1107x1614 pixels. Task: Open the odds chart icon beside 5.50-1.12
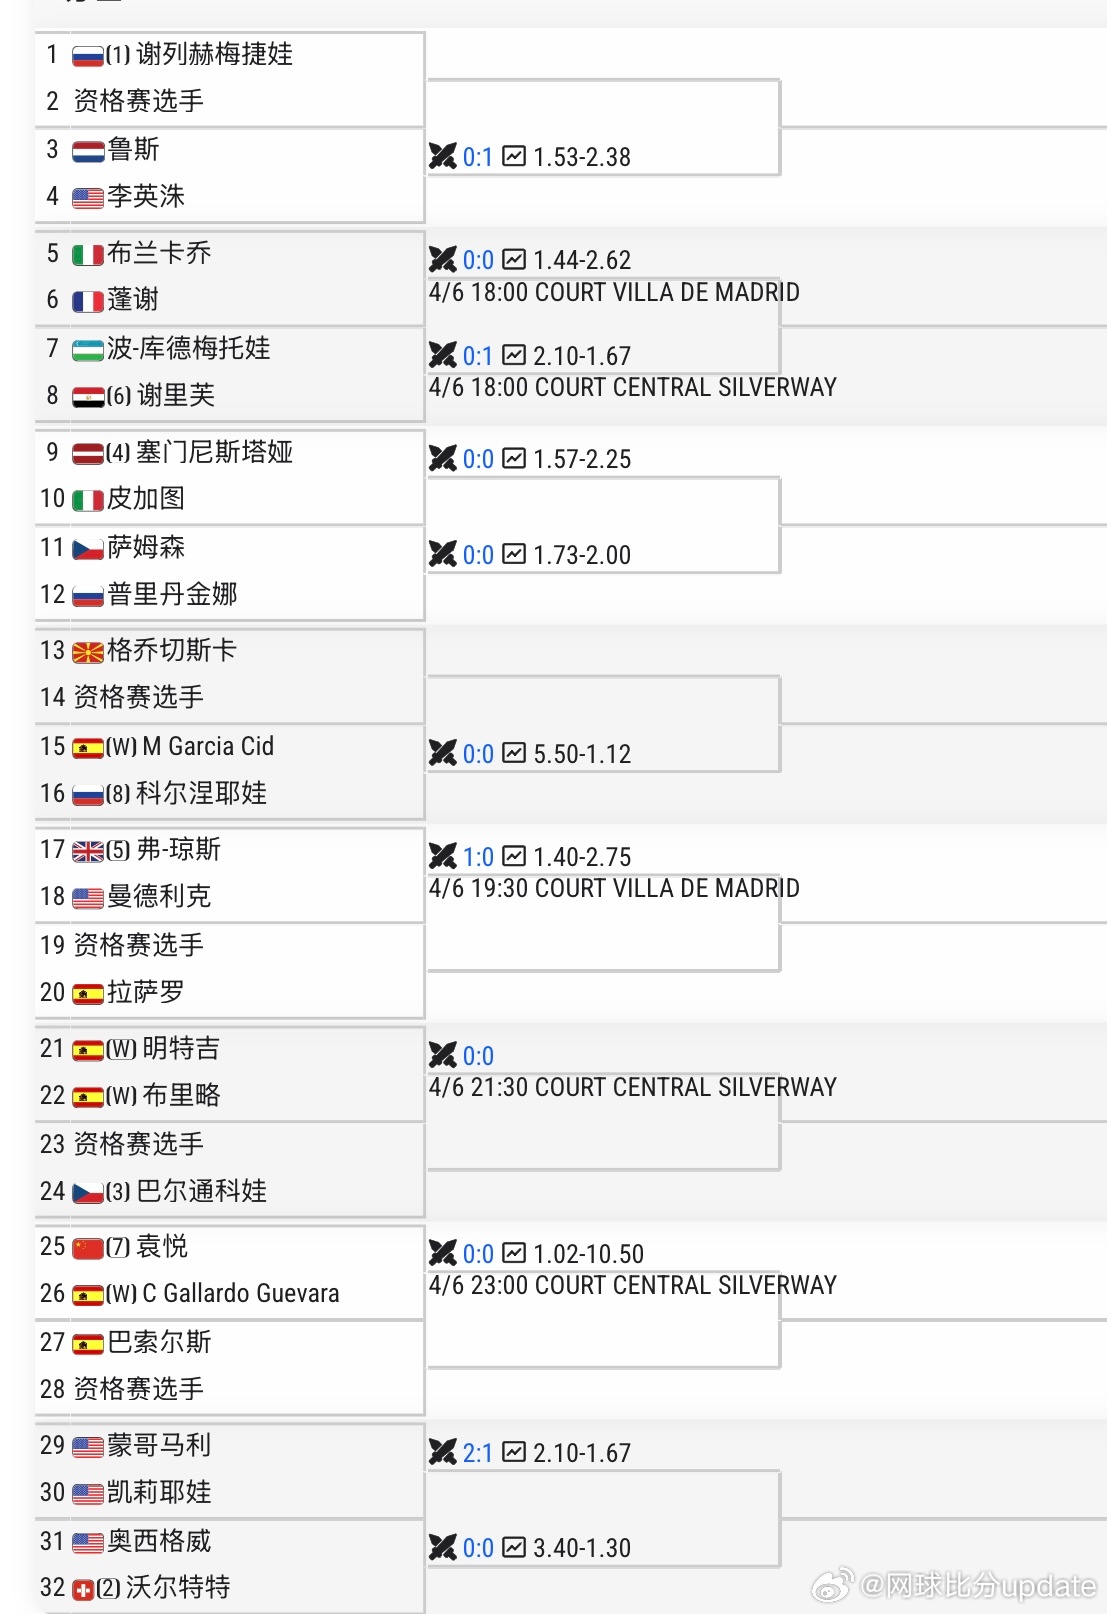tap(516, 753)
